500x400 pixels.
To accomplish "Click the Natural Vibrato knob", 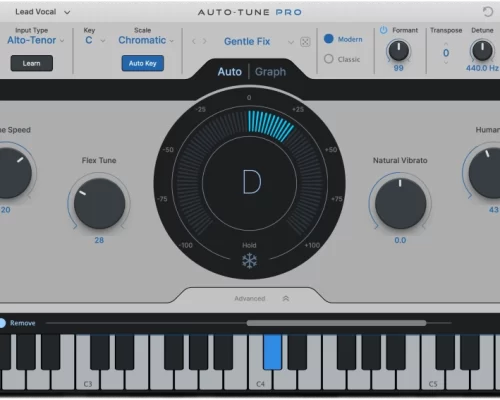I will click(x=400, y=203).
